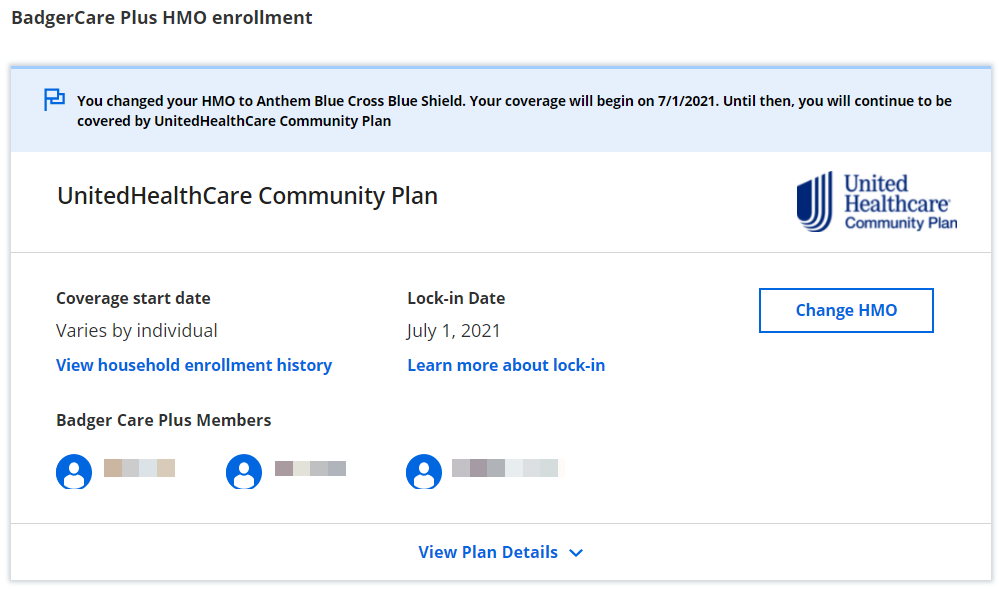Click the flag icon in the notification banner

pyautogui.click(x=54, y=99)
